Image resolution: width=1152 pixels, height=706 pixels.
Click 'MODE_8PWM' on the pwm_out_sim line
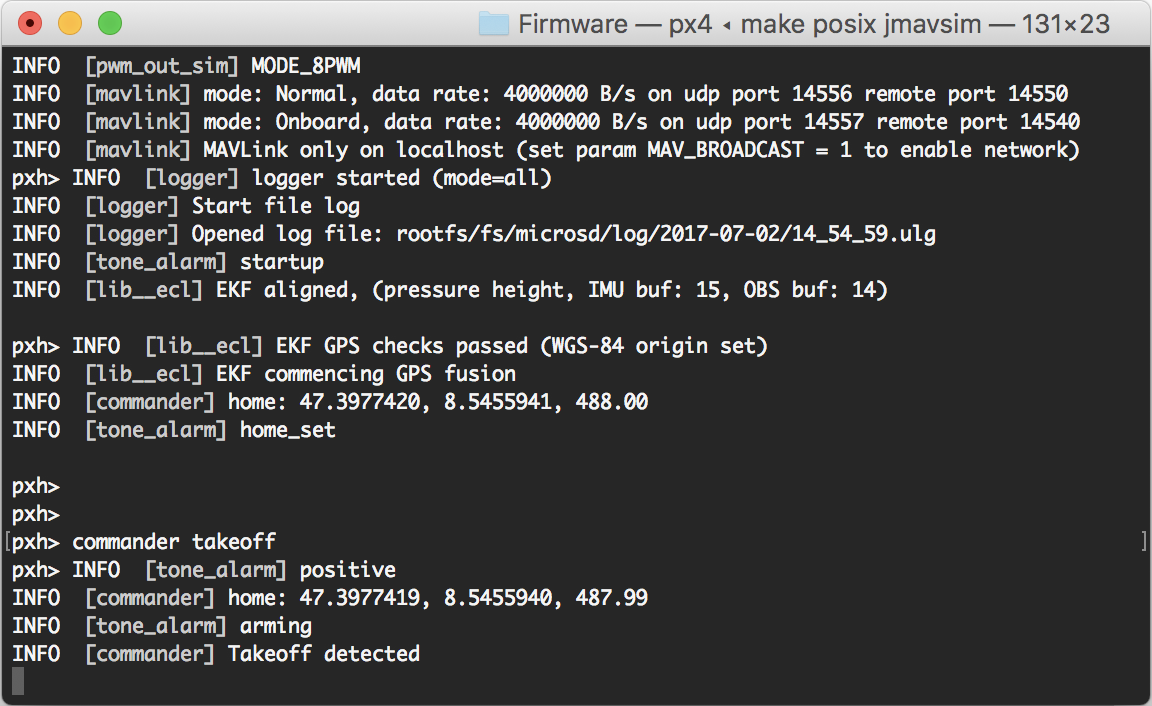306,66
